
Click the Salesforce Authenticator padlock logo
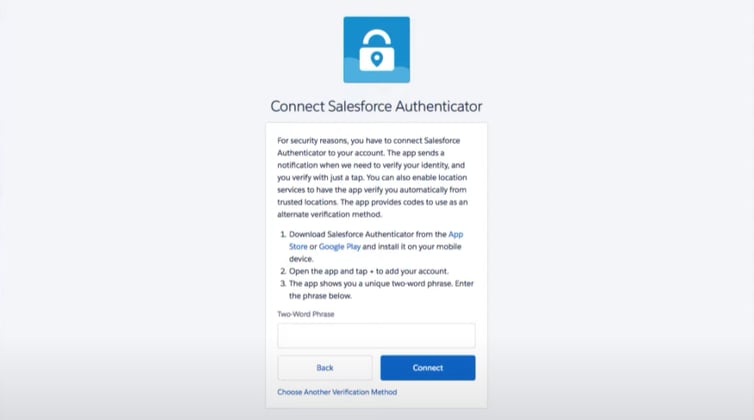point(376,50)
